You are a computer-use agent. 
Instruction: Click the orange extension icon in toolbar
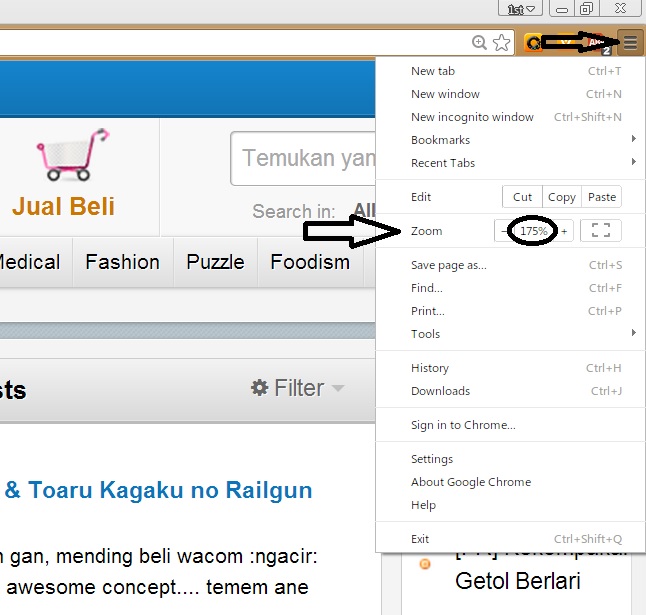(x=533, y=42)
